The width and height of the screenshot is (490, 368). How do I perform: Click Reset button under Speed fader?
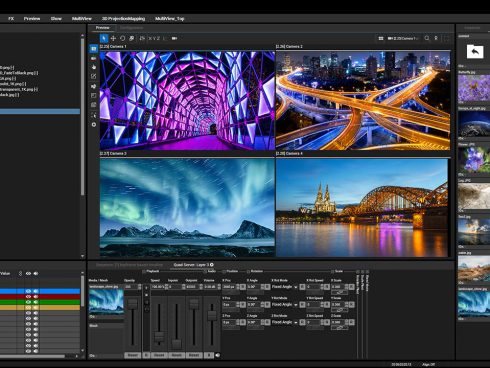159,355
